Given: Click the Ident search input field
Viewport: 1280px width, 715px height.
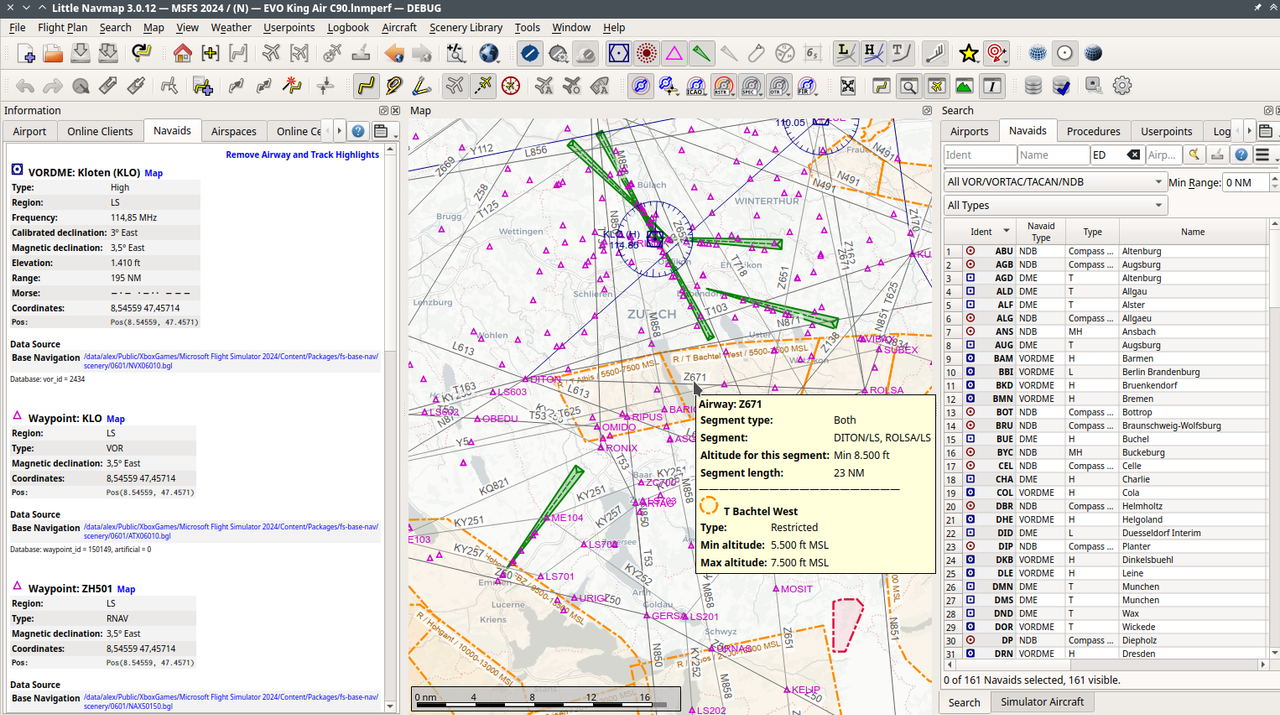Looking at the screenshot, I should point(980,155).
